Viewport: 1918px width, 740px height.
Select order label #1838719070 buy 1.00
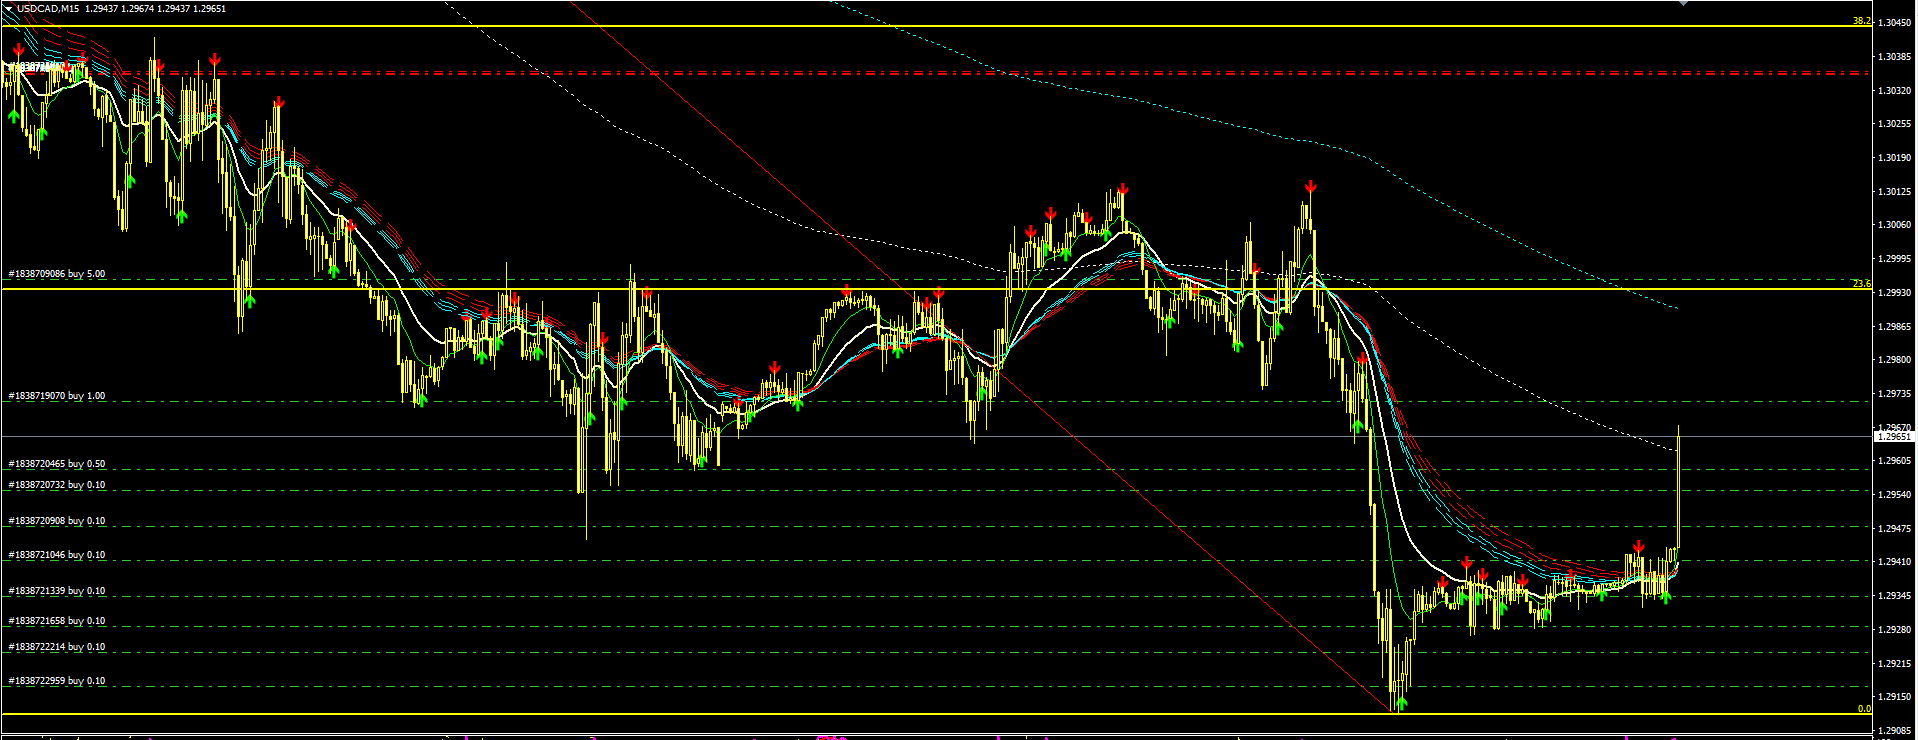pos(57,396)
